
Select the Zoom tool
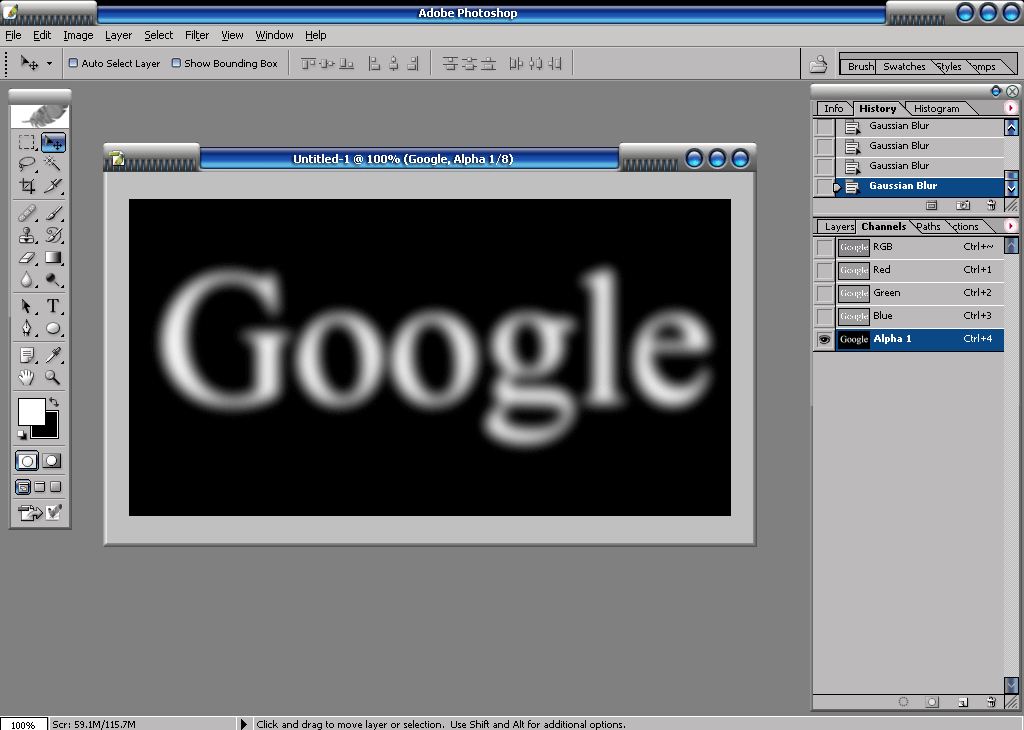click(x=53, y=377)
